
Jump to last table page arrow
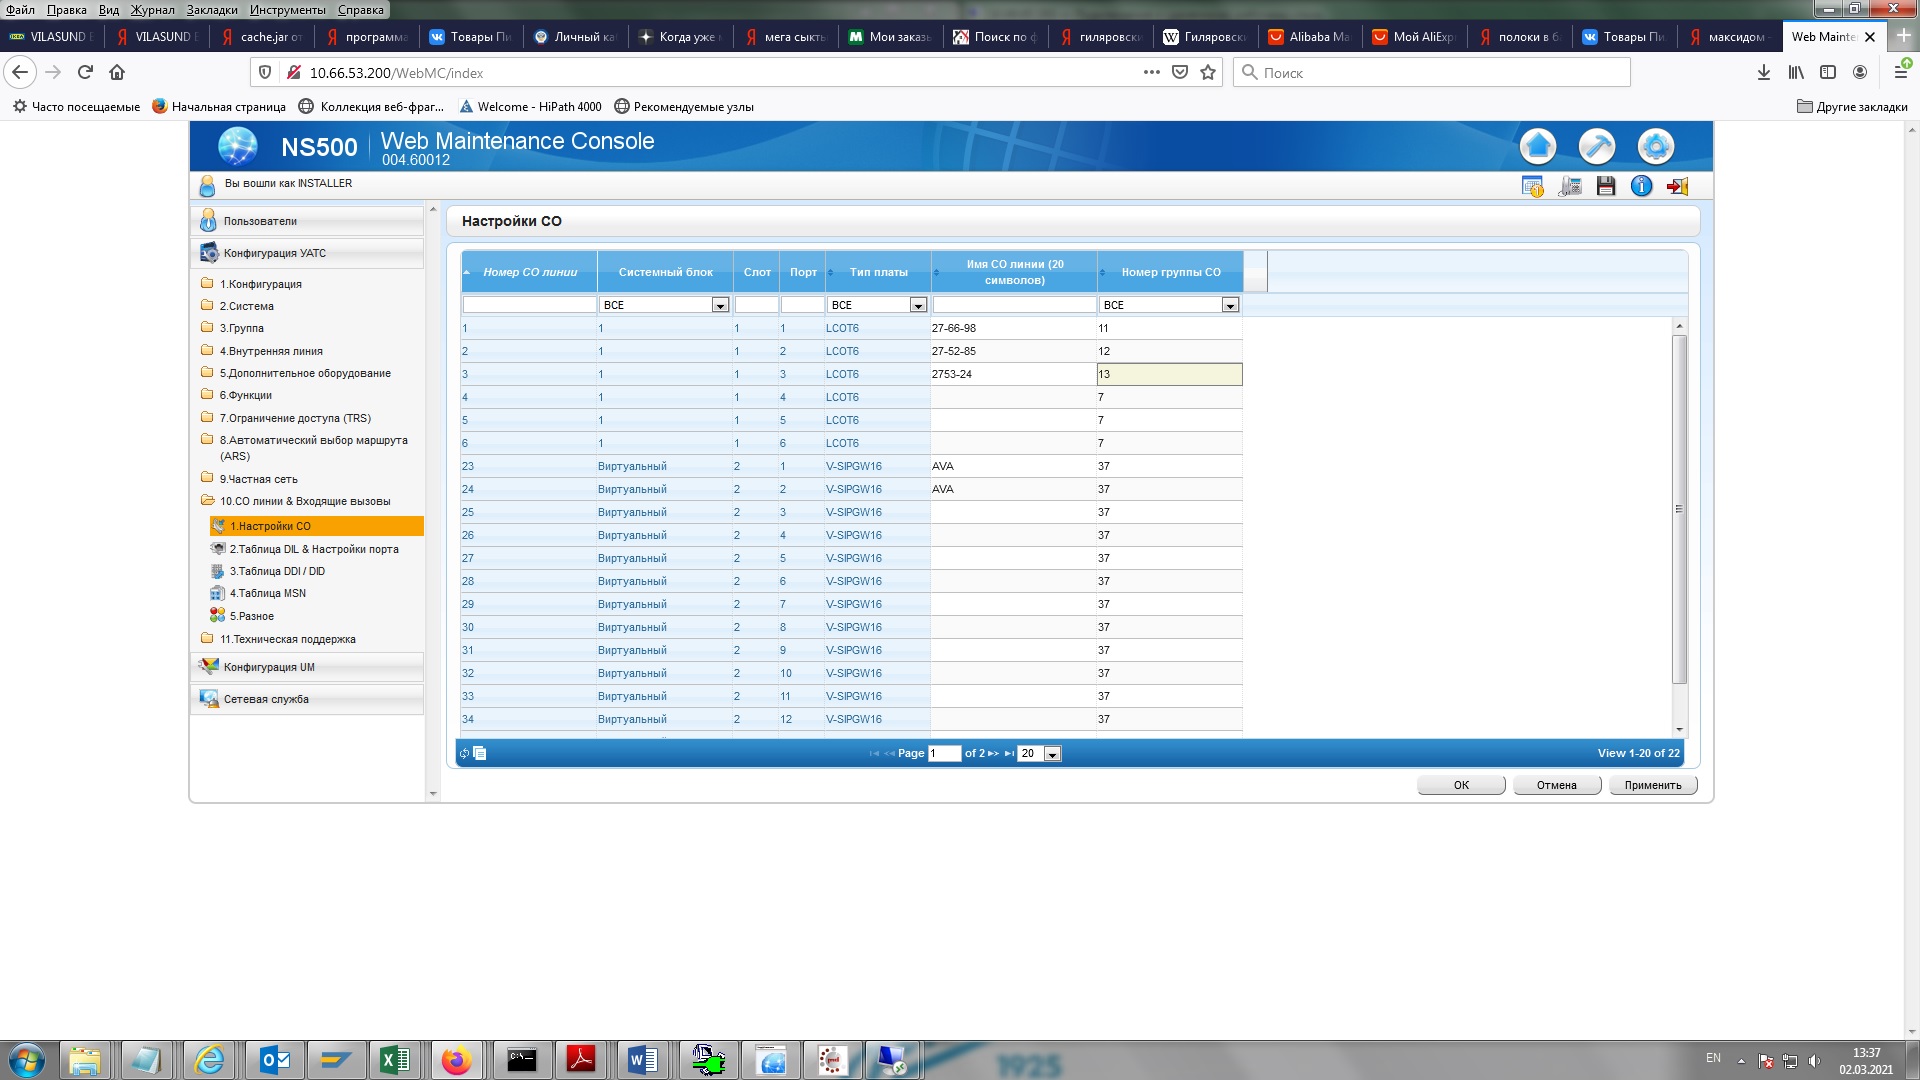pyautogui.click(x=1009, y=753)
